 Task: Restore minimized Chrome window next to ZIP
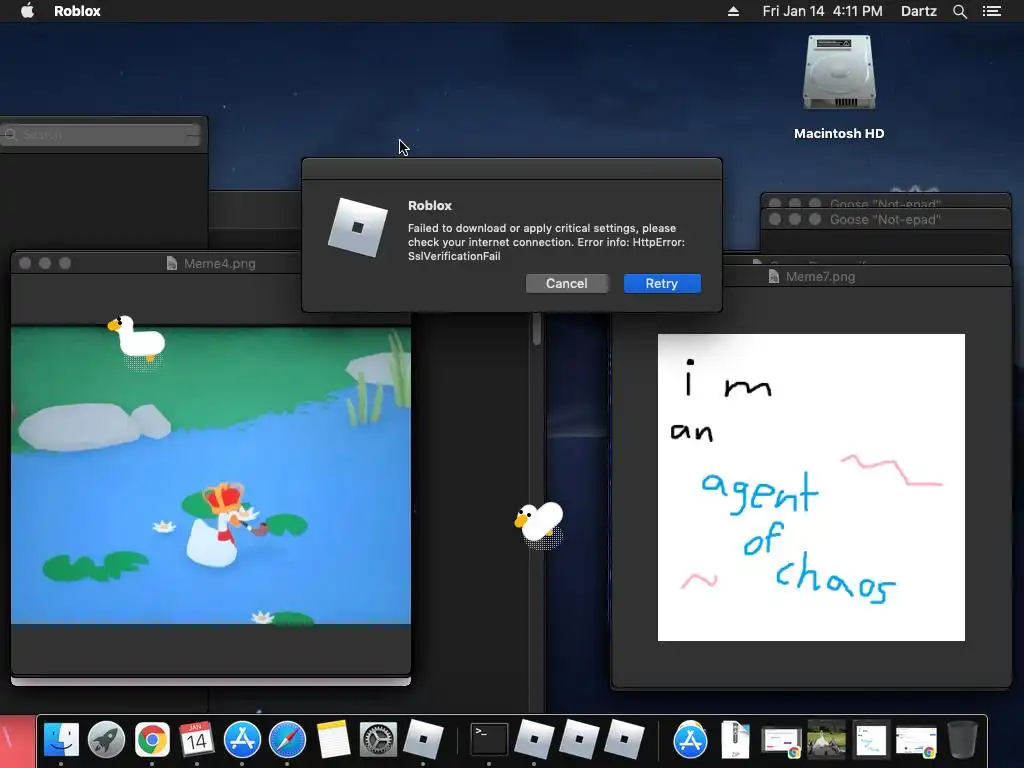point(780,743)
